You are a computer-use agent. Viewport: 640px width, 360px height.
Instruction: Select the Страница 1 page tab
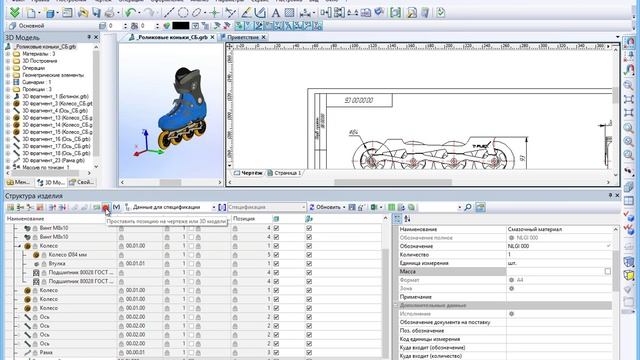pyautogui.click(x=284, y=173)
